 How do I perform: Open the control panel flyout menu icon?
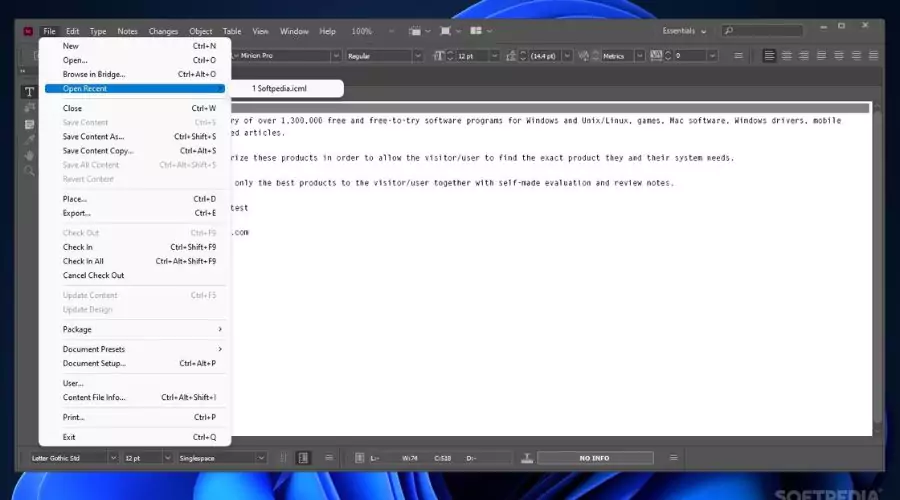point(738,56)
